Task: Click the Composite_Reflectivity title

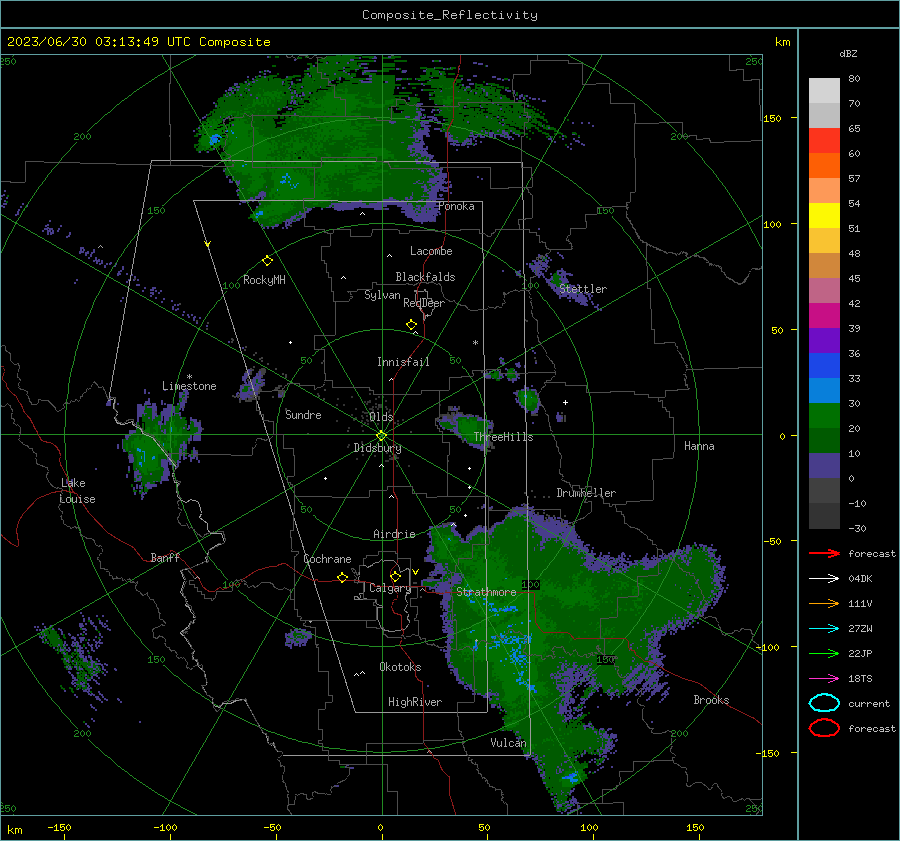Action: point(450,15)
